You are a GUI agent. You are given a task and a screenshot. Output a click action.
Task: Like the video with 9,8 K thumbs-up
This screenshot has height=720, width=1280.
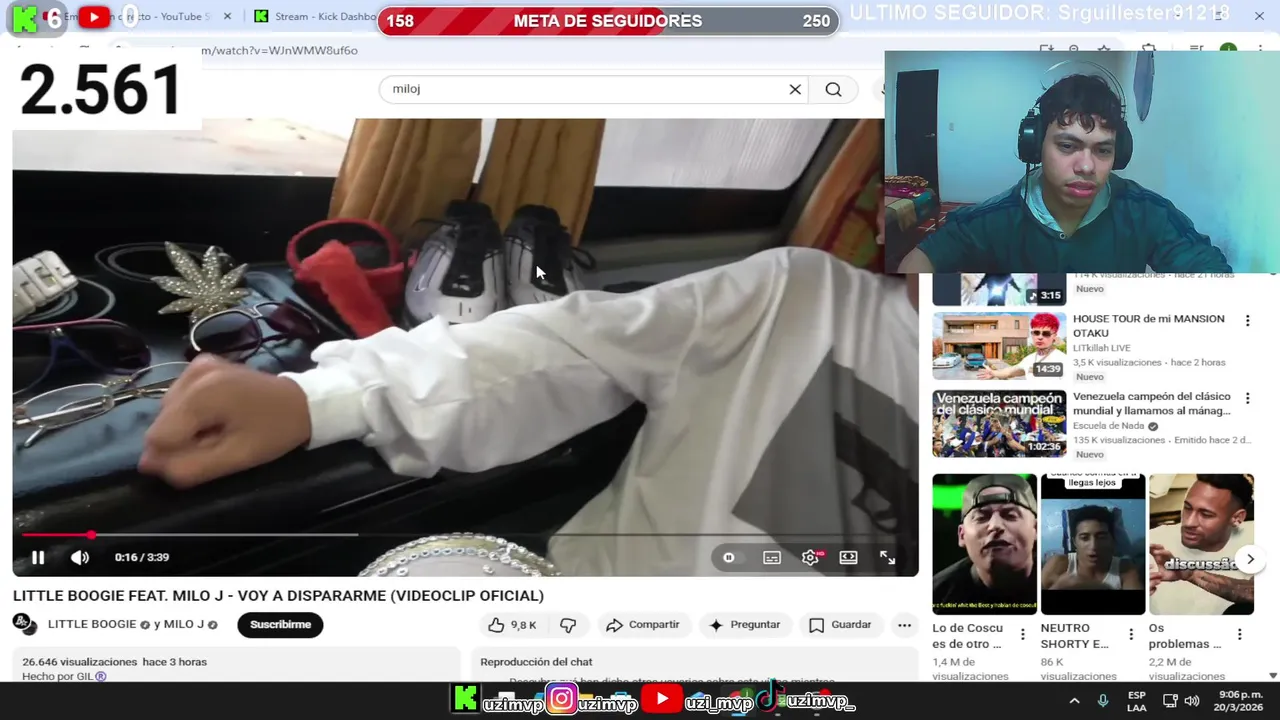(513, 625)
